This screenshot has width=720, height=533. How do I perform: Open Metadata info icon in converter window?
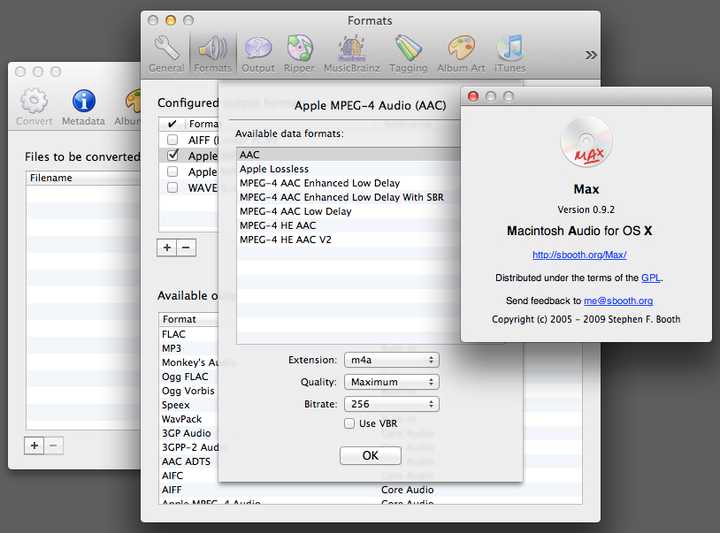tap(84, 107)
